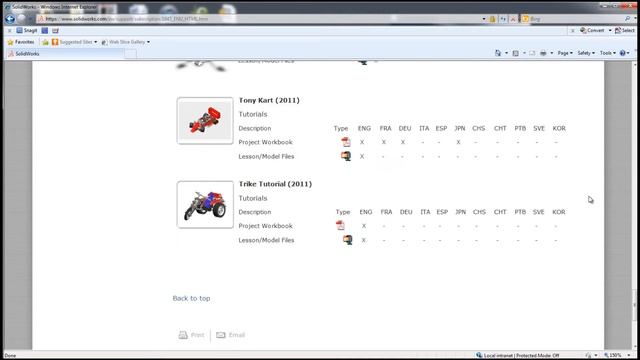Click the browser Forward arrow button
Screen dimensions: 640x360
[22, 19]
